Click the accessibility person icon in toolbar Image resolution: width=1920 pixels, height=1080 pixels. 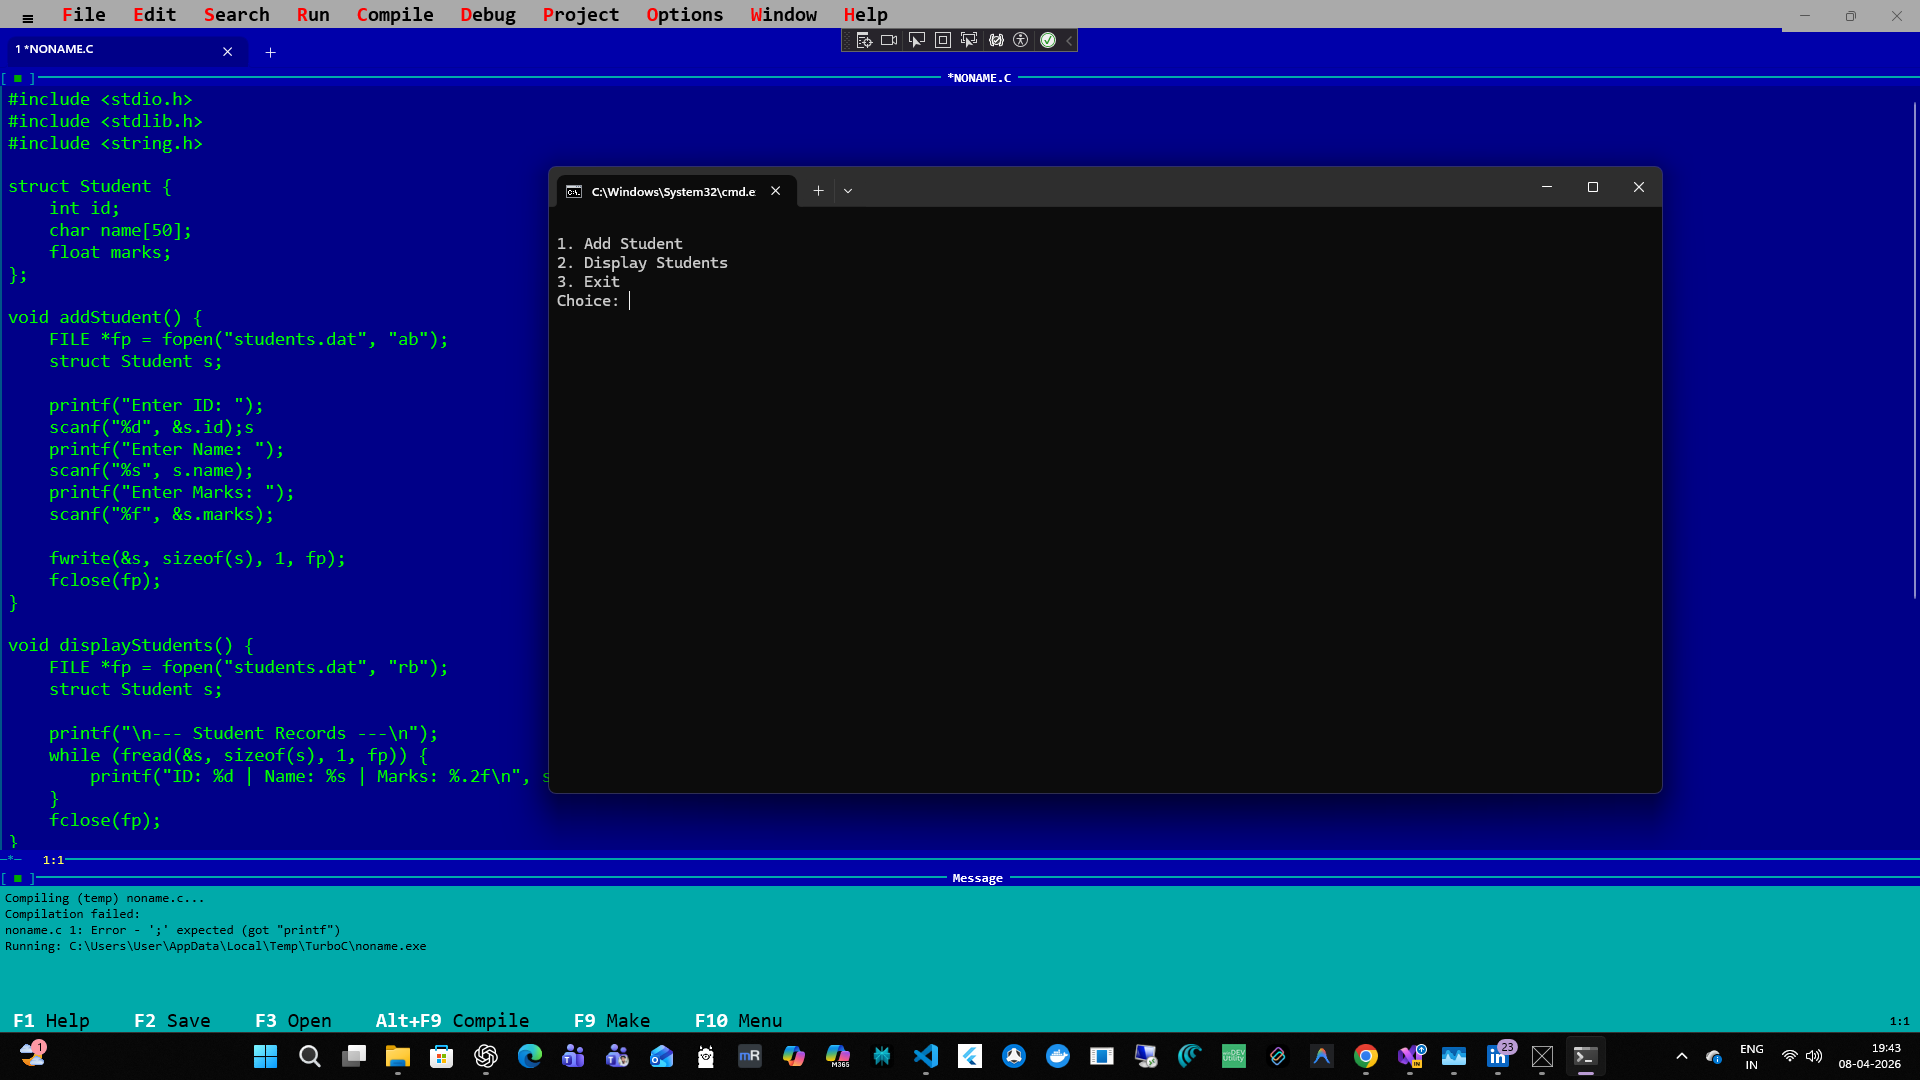(x=1021, y=40)
